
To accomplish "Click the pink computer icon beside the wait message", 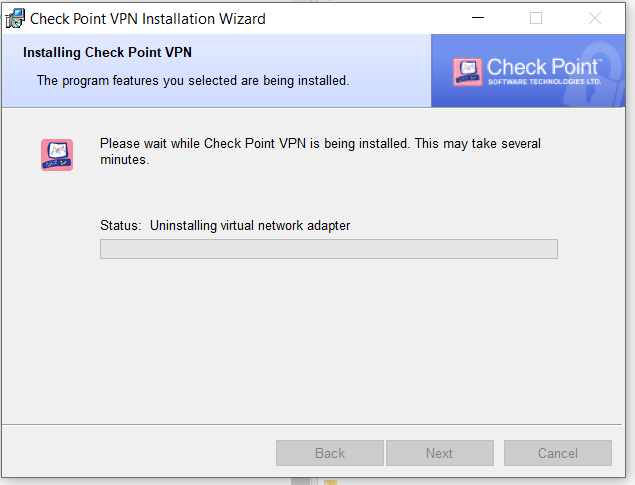I will tap(57, 154).
